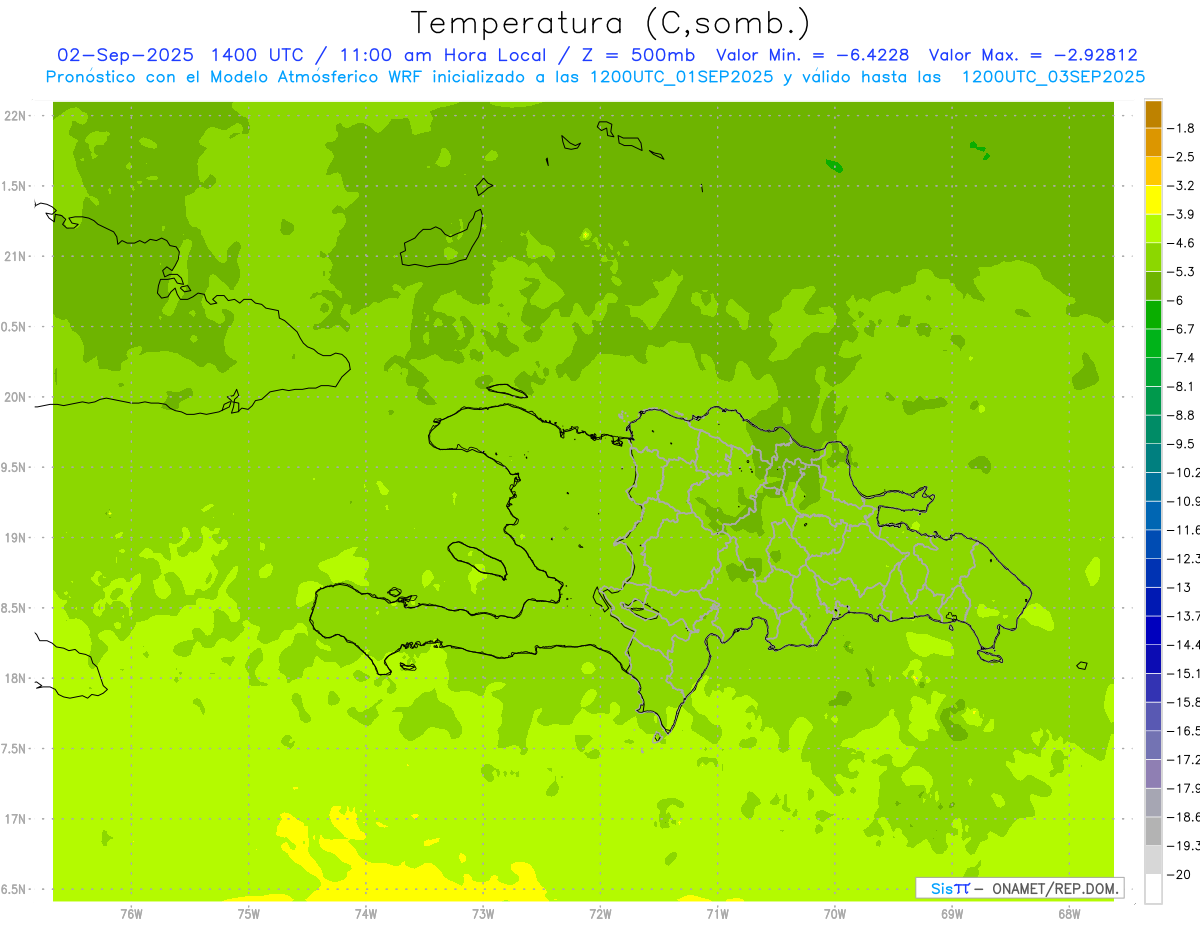Click the '-14.4' legend value
The image size is (1200, 927).
coord(1184,645)
